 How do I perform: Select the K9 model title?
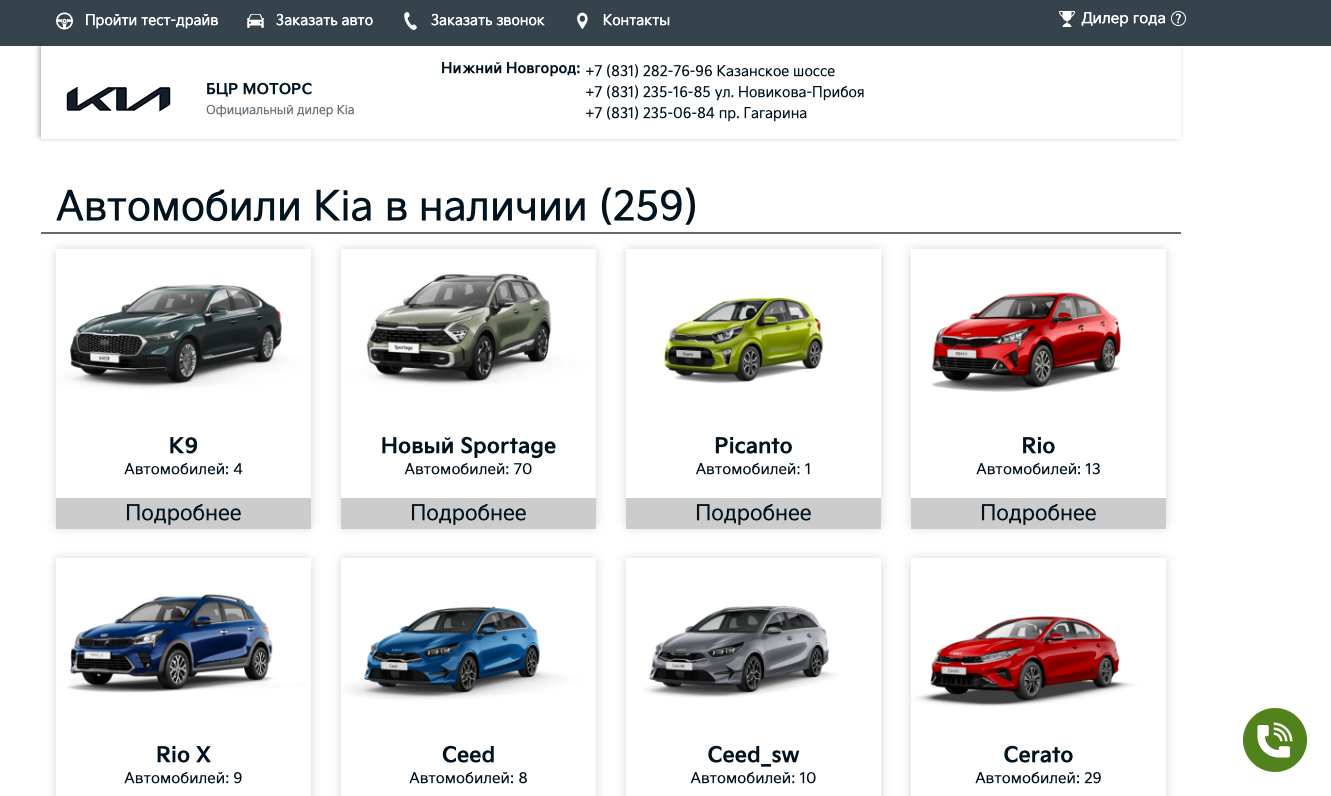183,446
